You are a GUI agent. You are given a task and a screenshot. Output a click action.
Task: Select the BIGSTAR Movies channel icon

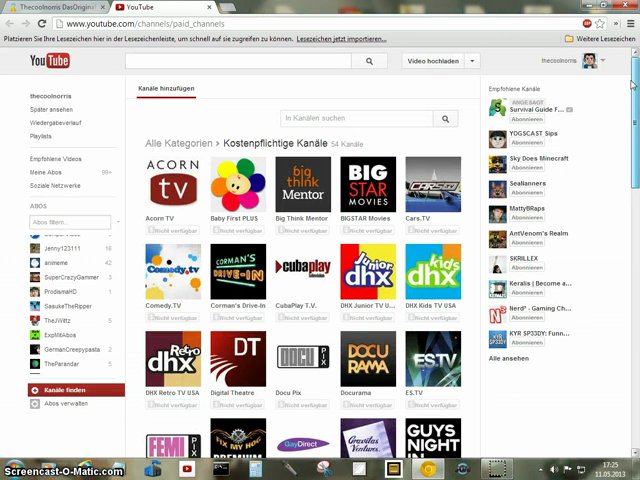368,184
